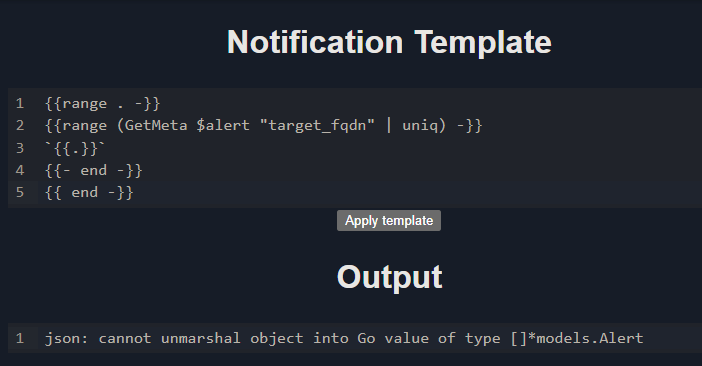Click the GetMeta function name
Viewport: 702px width, 366px height.
point(156,126)
